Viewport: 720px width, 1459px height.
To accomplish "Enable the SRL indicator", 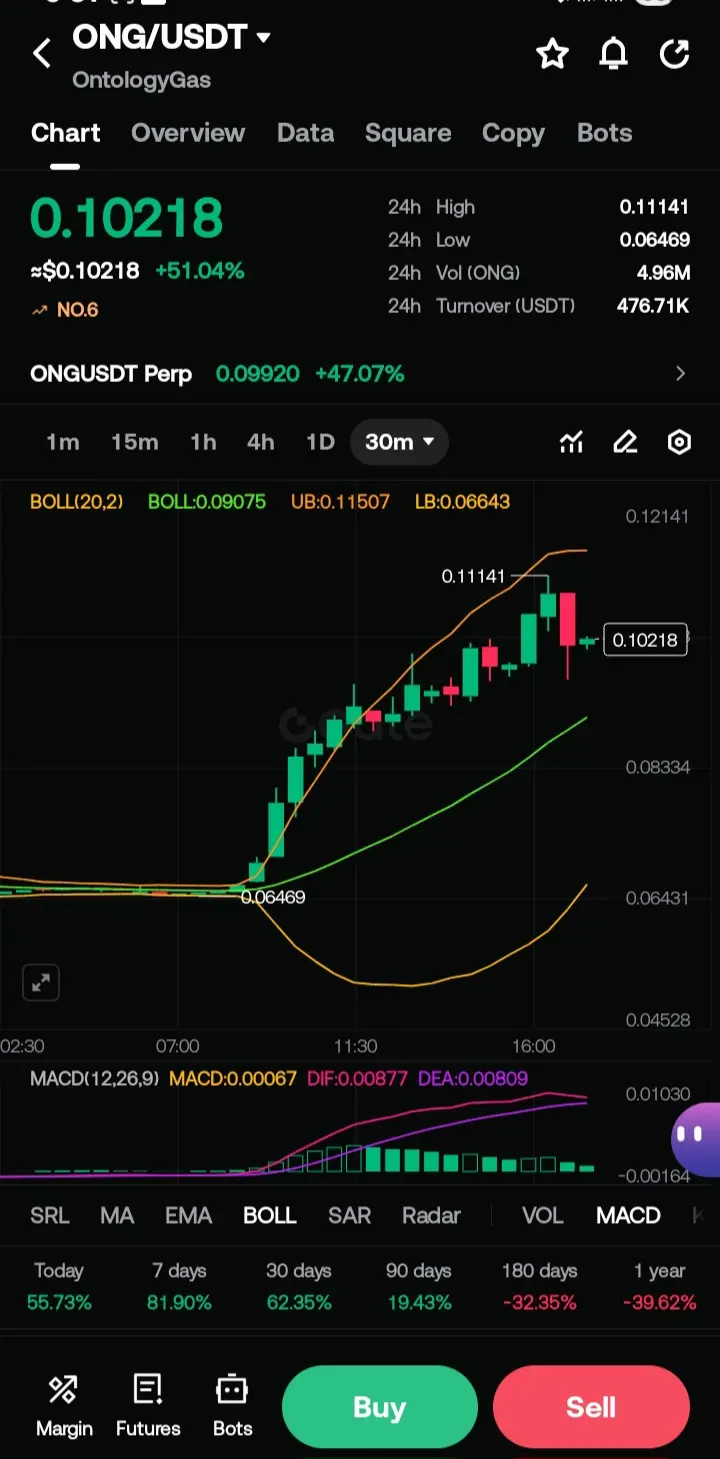I will point(50,1216).
